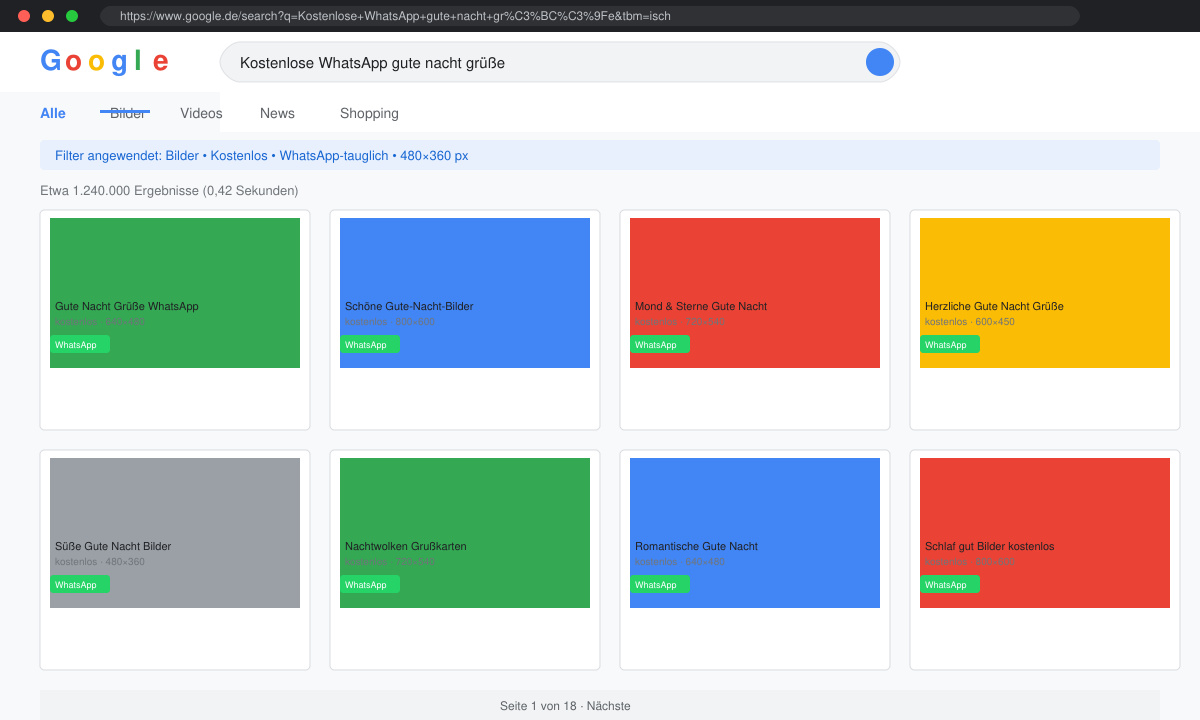This screenshot has width=1200, height=720.
Task: Click 'Seite 1 von 18 · Nächste' pagination
Action: pyautogui.click(x=565, y=706)
